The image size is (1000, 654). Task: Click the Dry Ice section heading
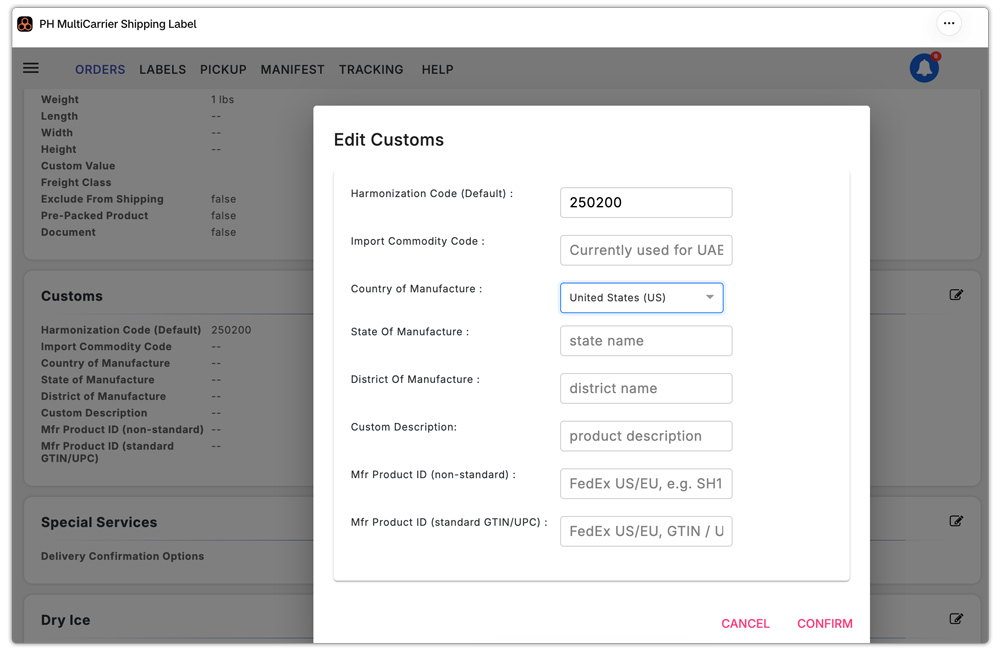[65, 620]
